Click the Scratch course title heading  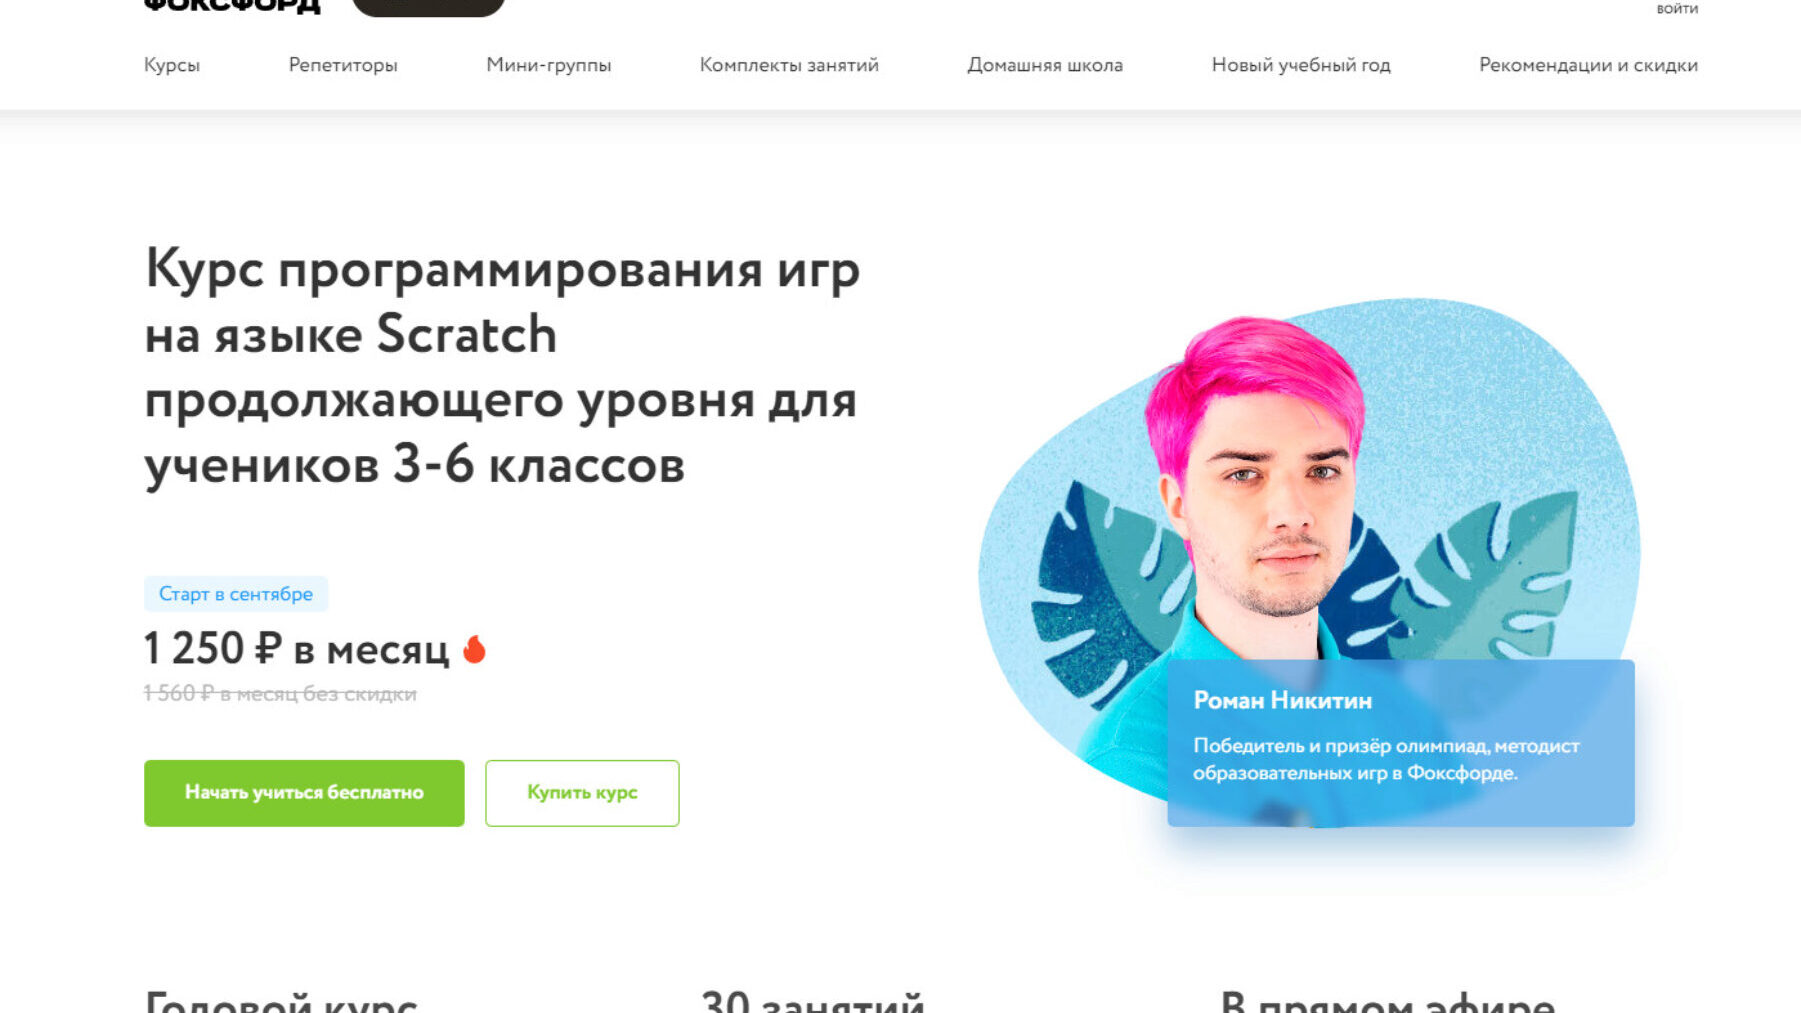[x=502, y=367]
